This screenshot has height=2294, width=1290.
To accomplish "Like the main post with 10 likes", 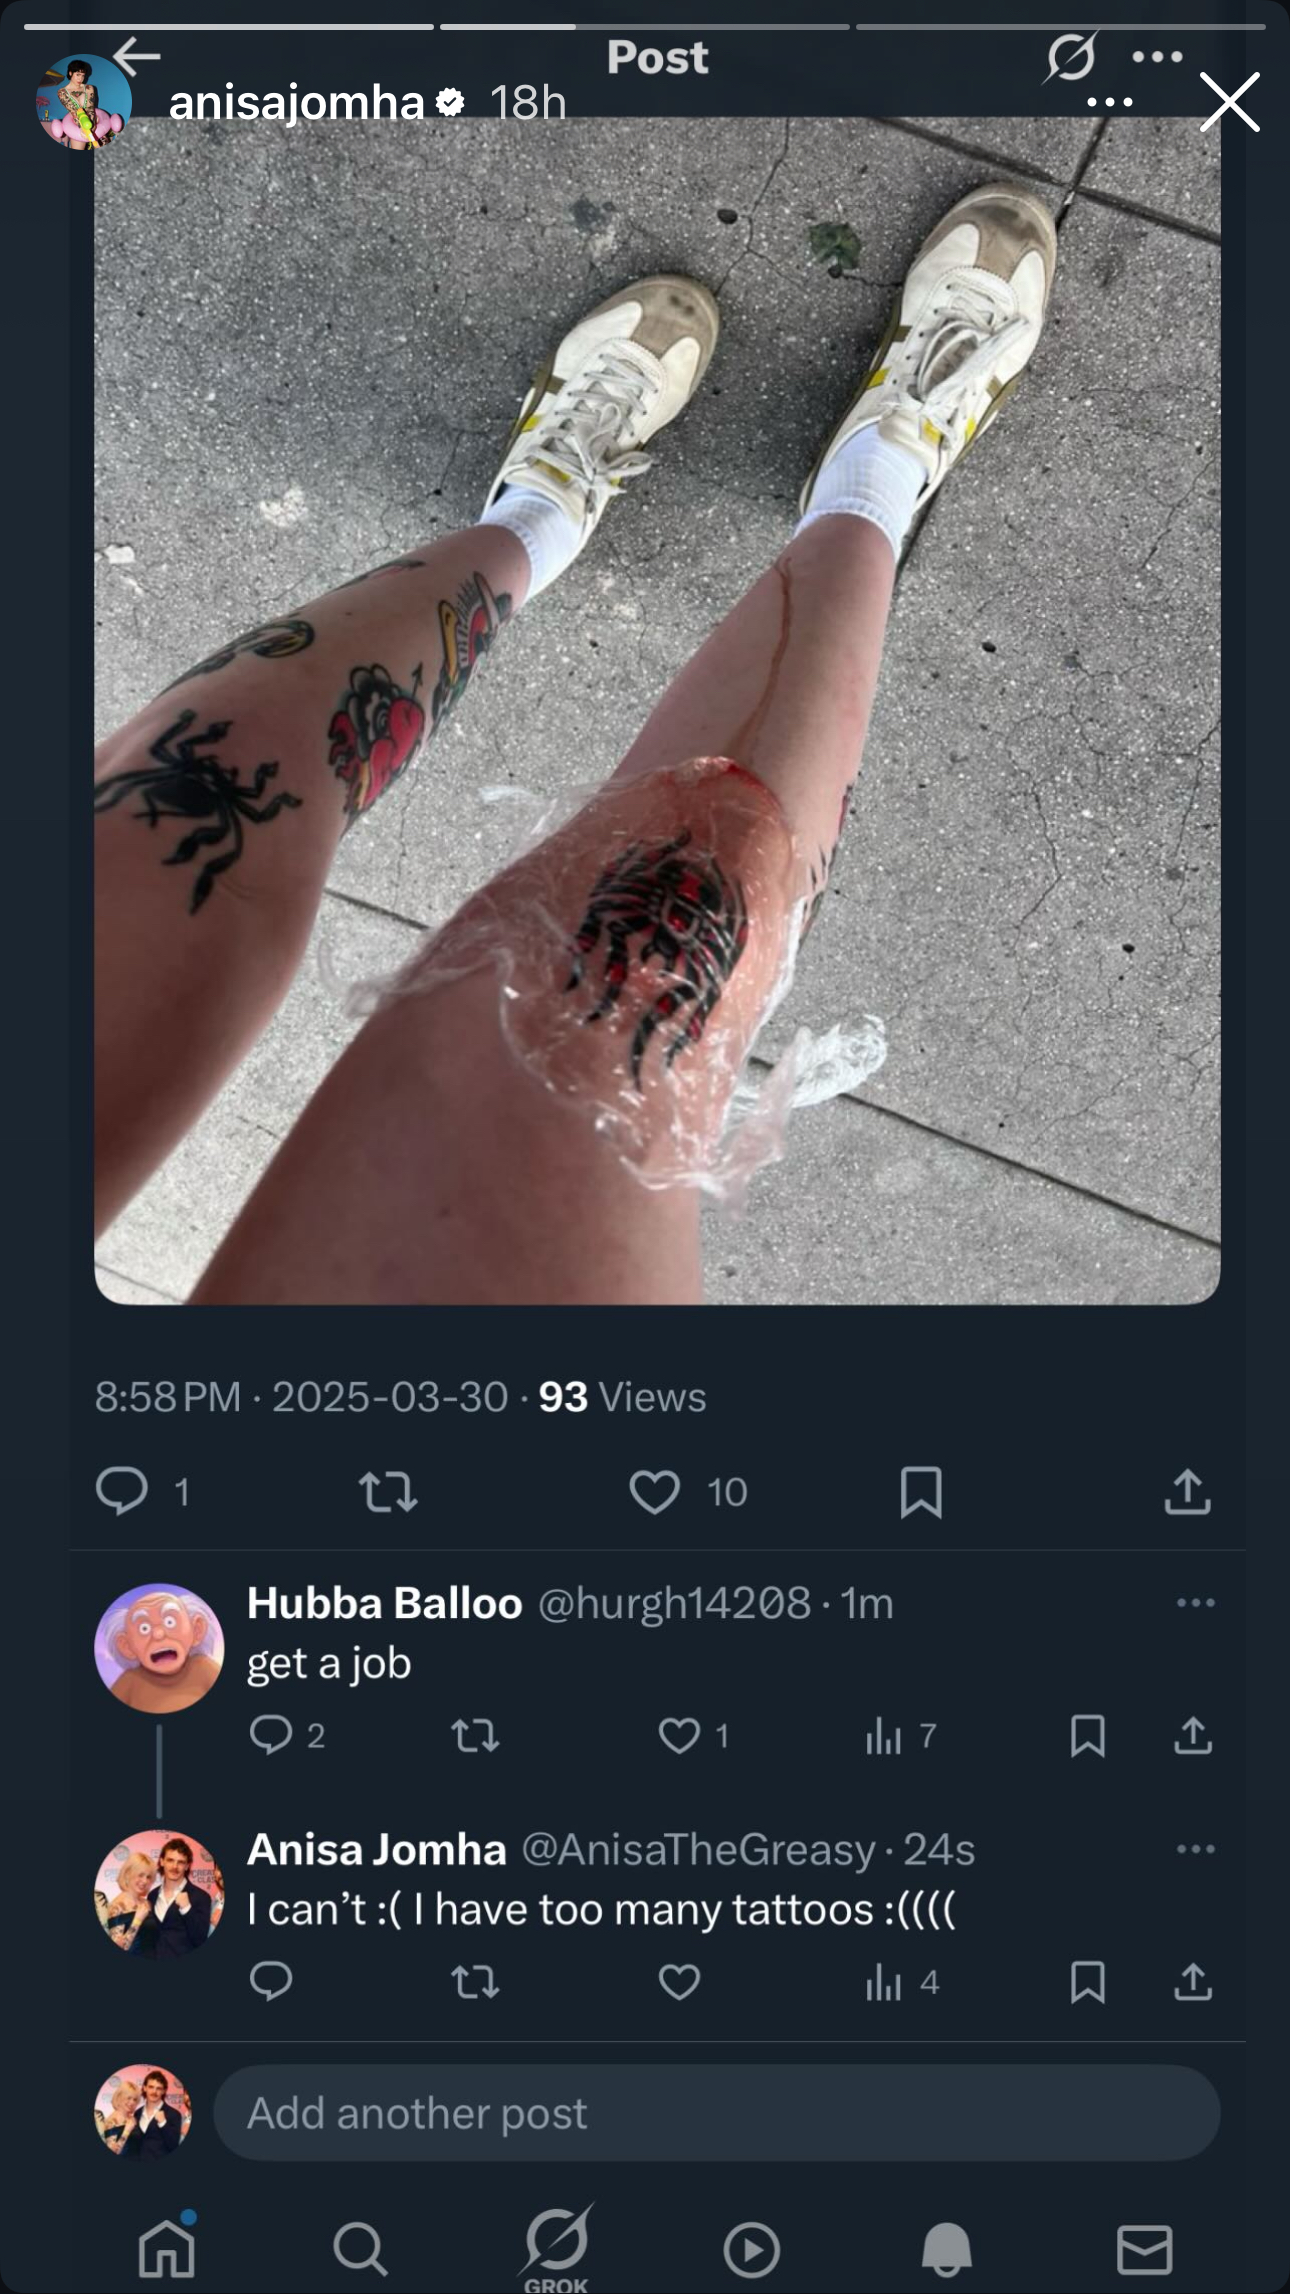I will pyautogui.click(x=654, y=1492).
